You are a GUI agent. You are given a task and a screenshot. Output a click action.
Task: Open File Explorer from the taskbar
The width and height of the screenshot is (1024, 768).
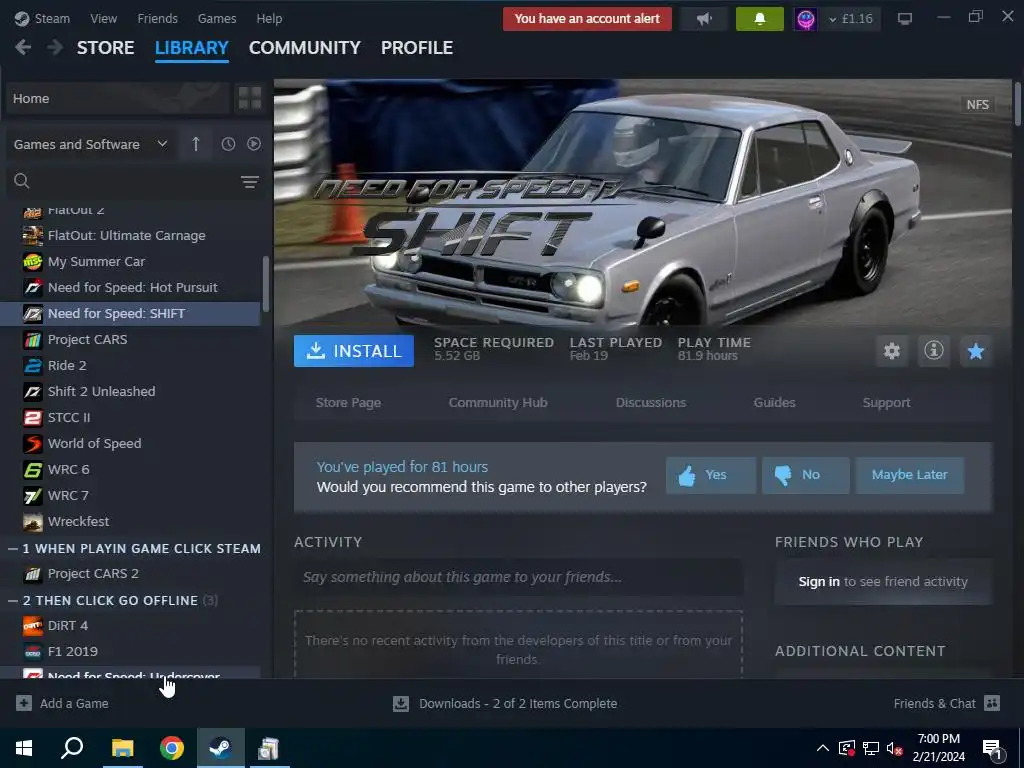pyautogui.click(x=122, y=748)
